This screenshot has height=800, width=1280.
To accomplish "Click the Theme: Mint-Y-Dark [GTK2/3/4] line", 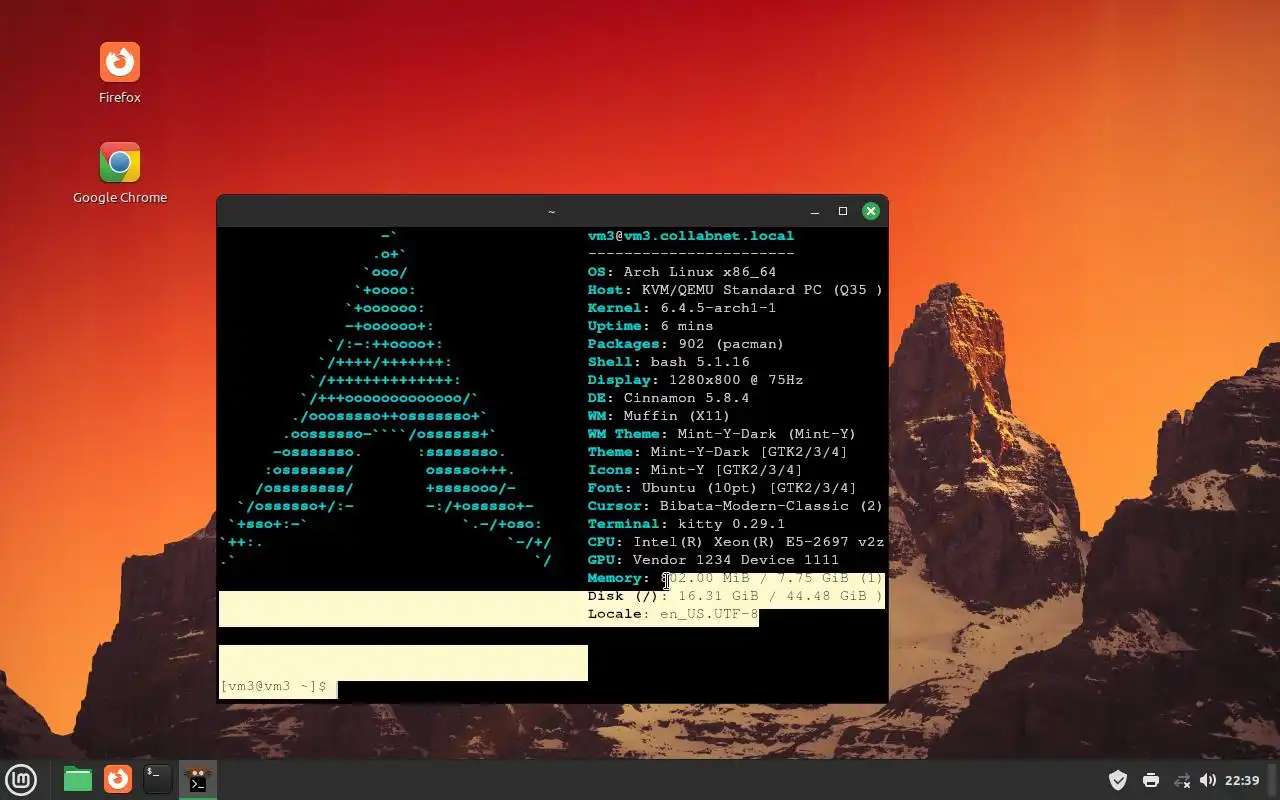I will 718,452.
